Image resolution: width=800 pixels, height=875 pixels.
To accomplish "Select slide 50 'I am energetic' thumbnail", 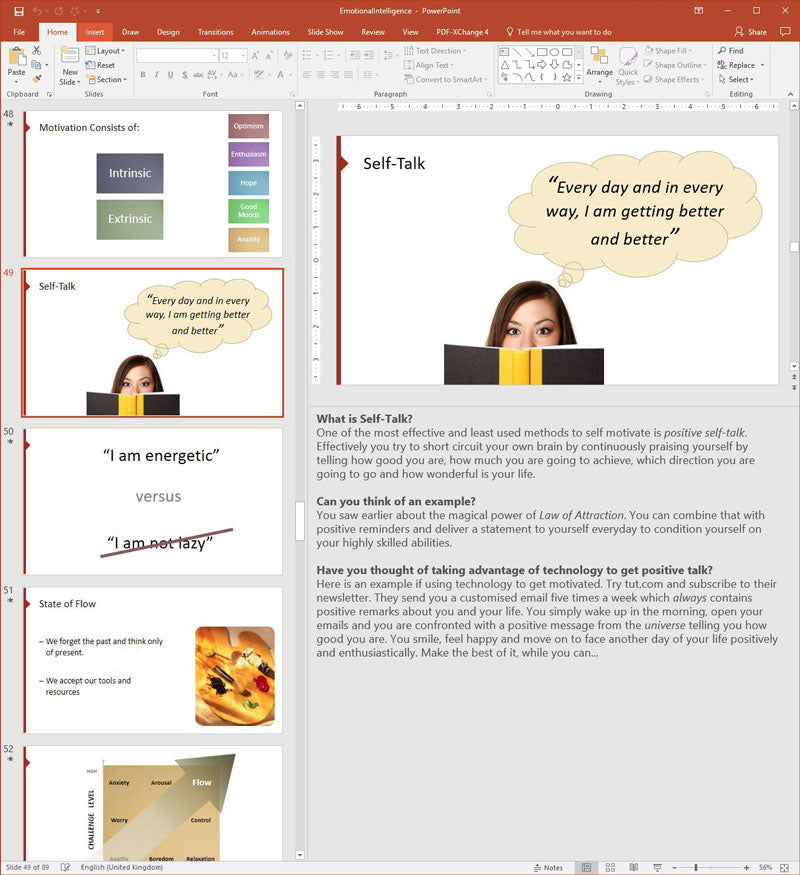I will pos(153,501).
